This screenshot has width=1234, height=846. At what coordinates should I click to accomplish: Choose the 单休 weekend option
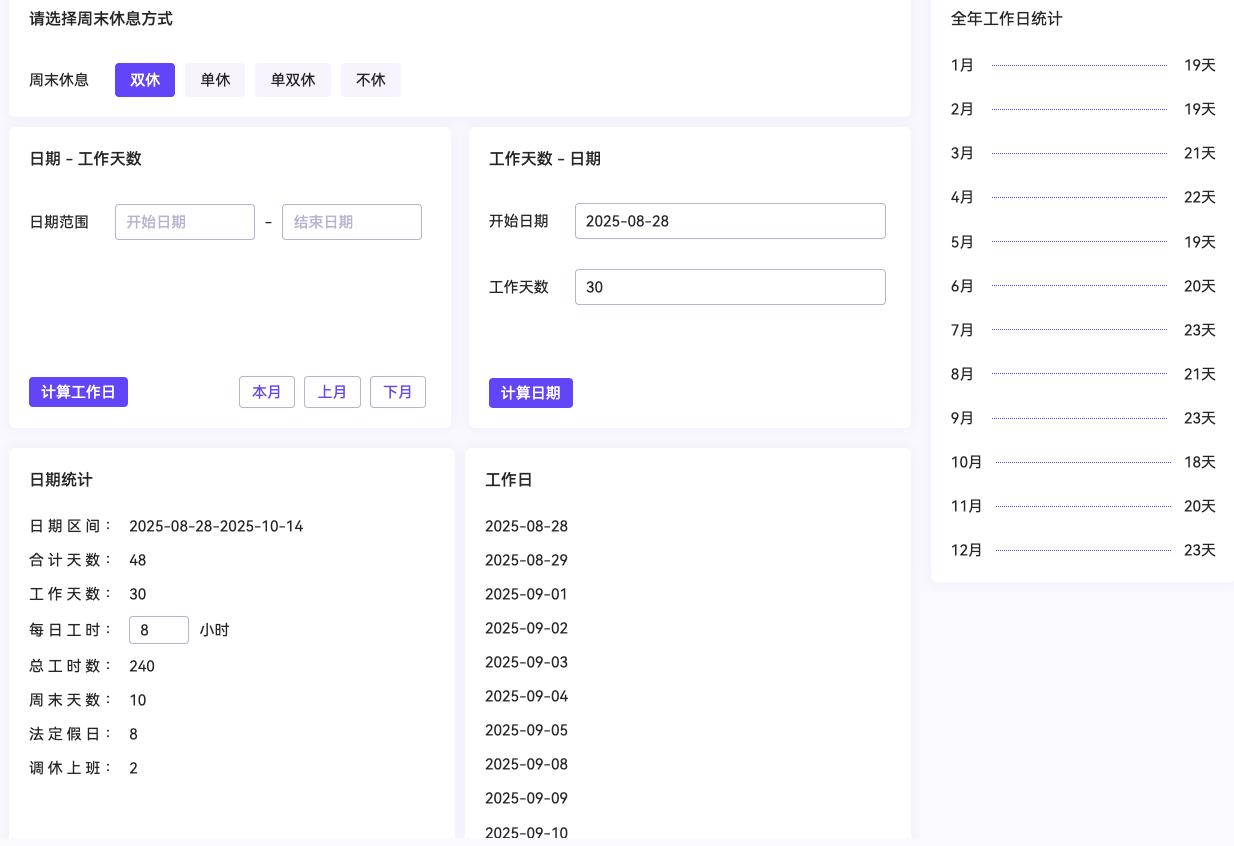[215, 80]
